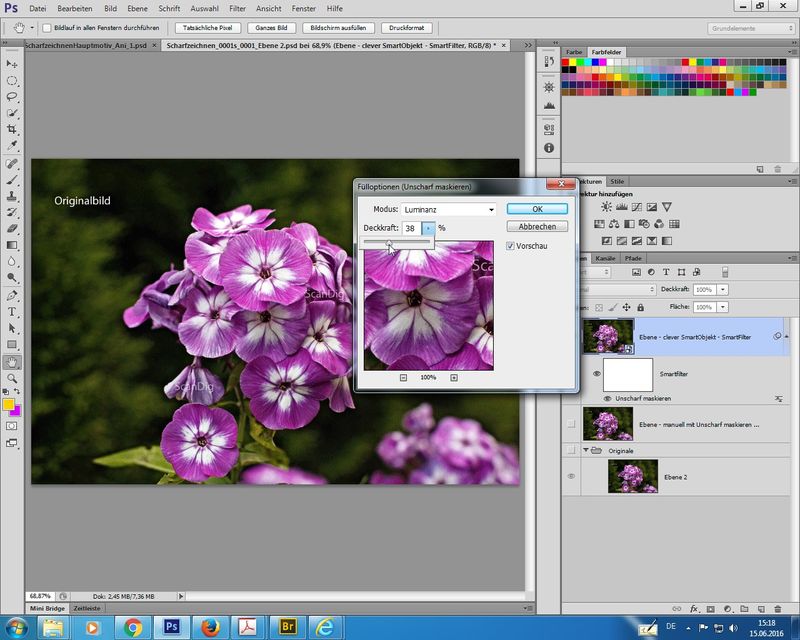Uncheck the Vorschau checkbox

[512, 246]
